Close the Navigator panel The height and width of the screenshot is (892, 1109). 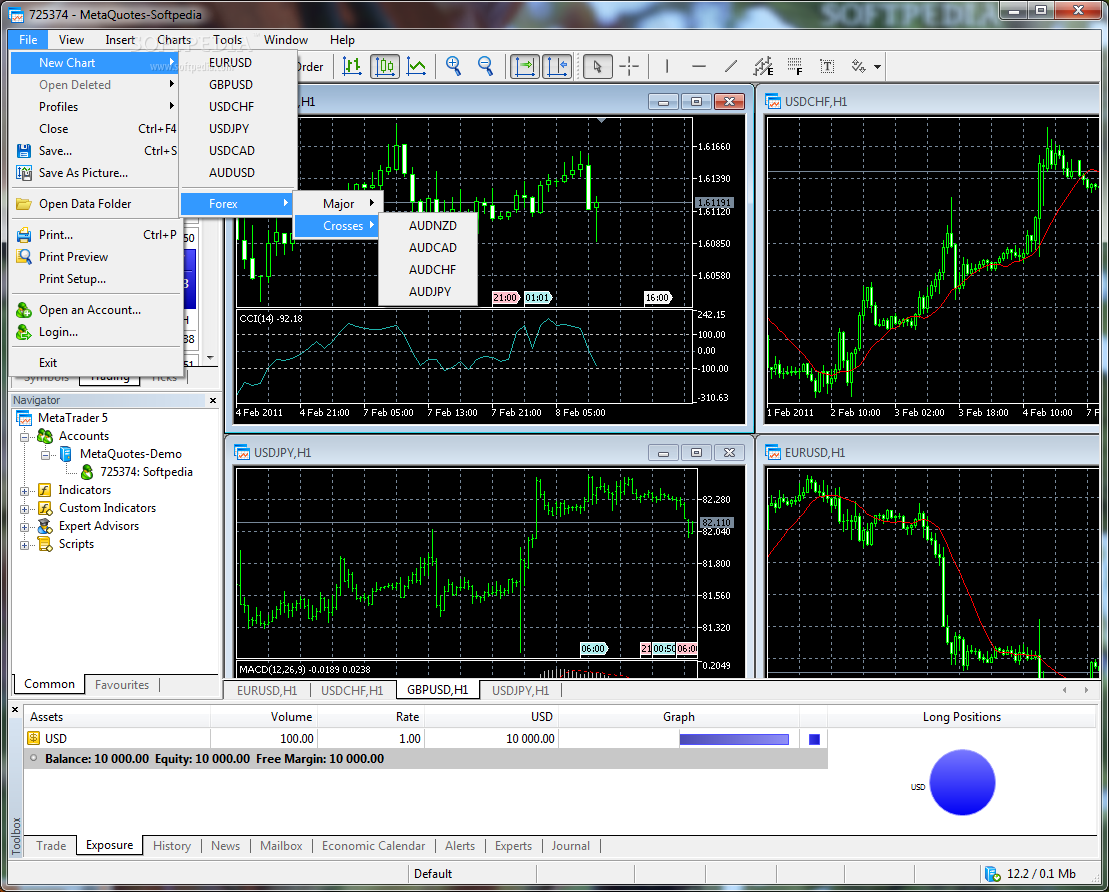point(213,400)
